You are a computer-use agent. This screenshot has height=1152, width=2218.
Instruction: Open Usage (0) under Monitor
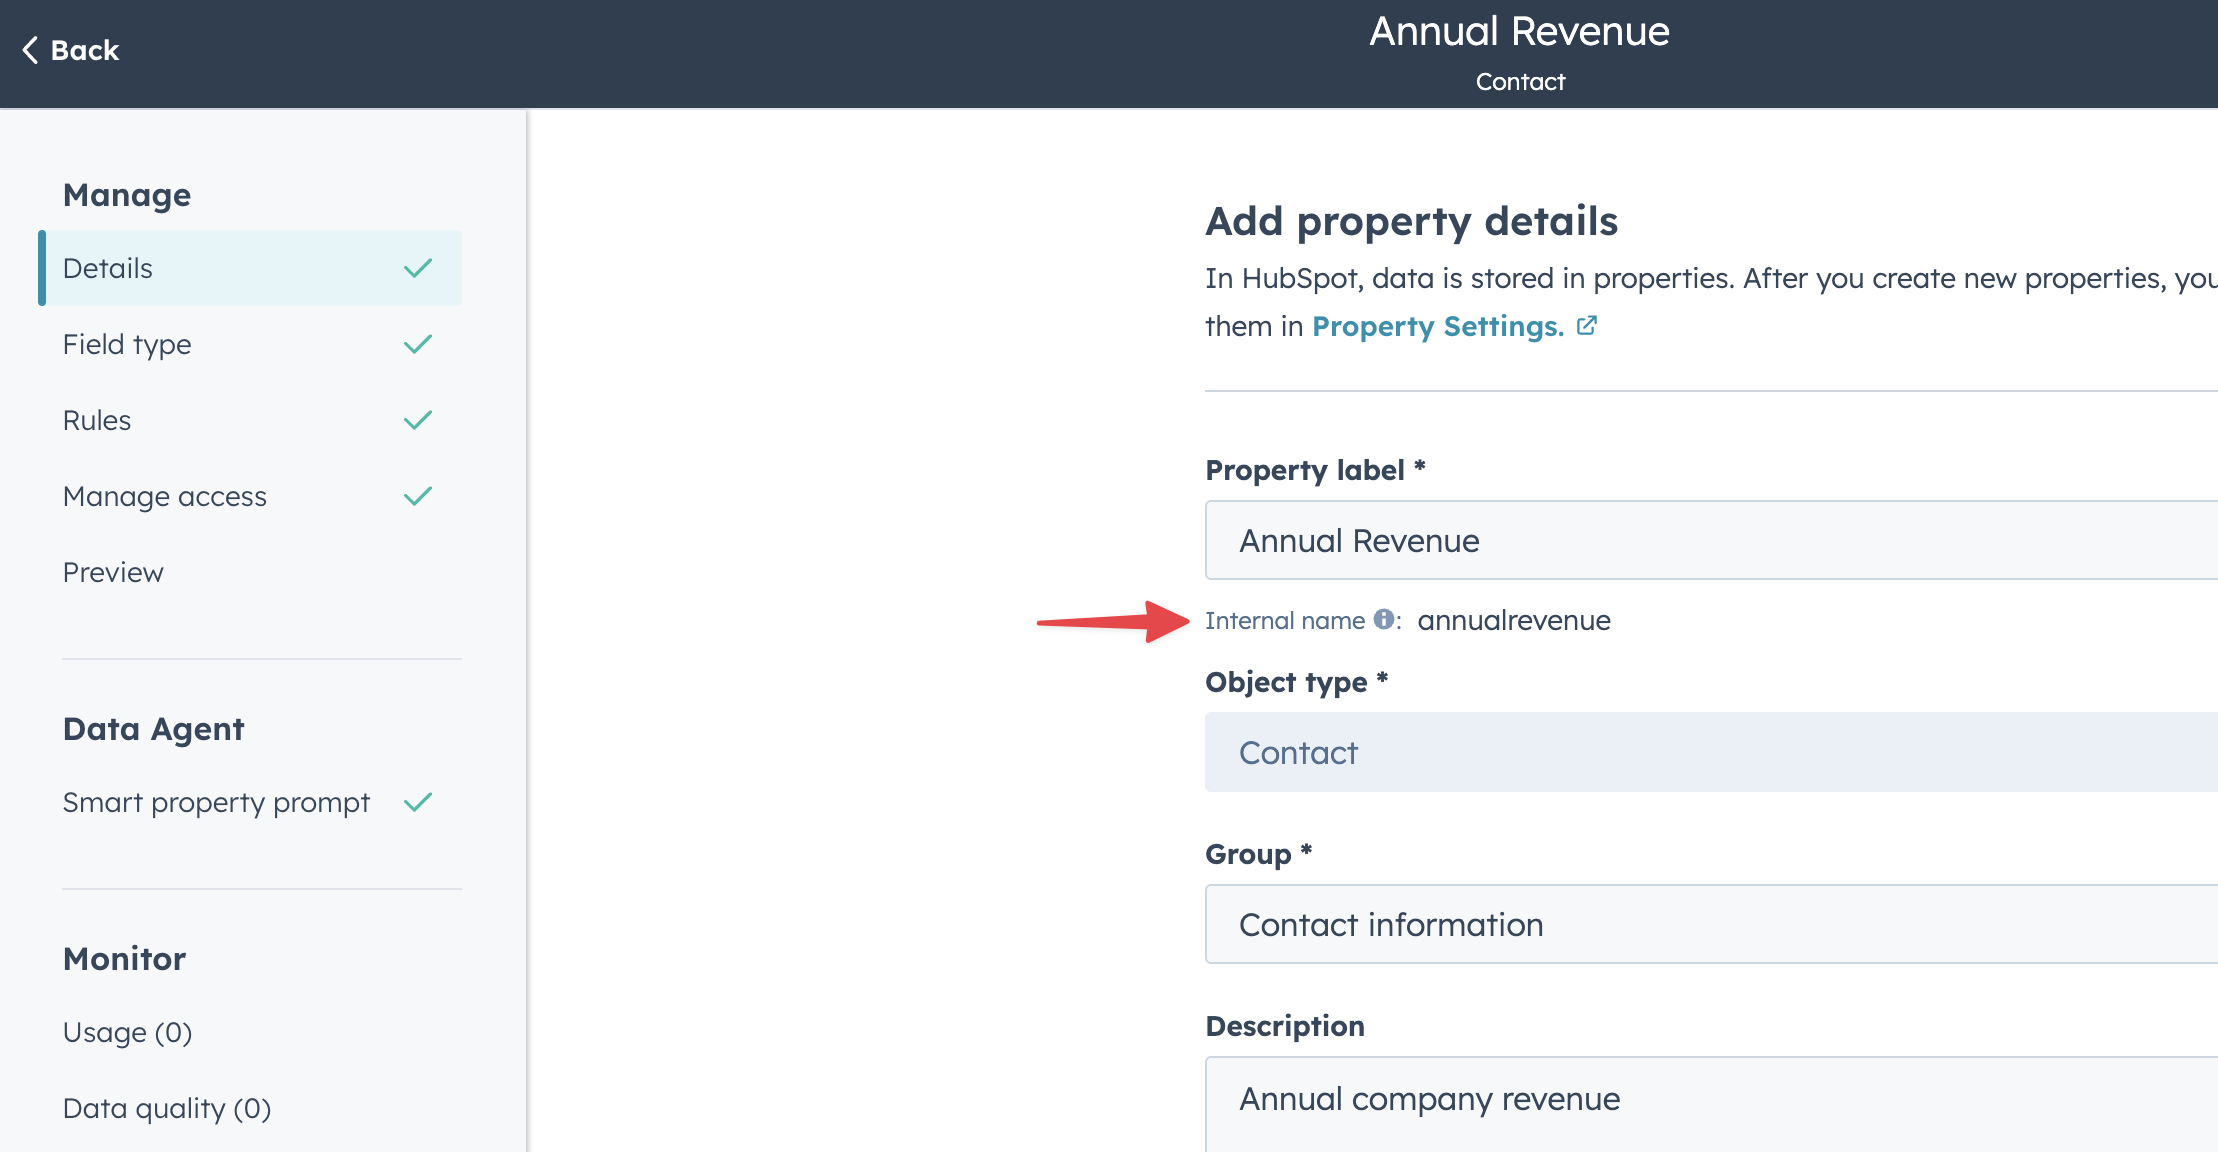pos(127,1032)
